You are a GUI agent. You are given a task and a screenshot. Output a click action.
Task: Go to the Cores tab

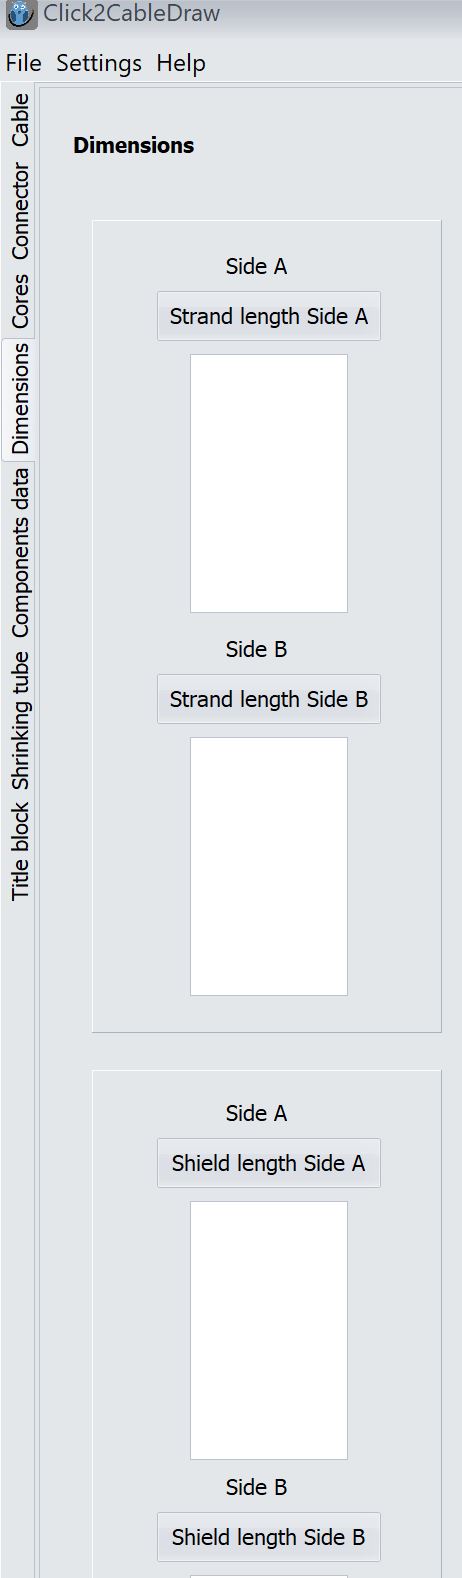(x=20, y=302)
